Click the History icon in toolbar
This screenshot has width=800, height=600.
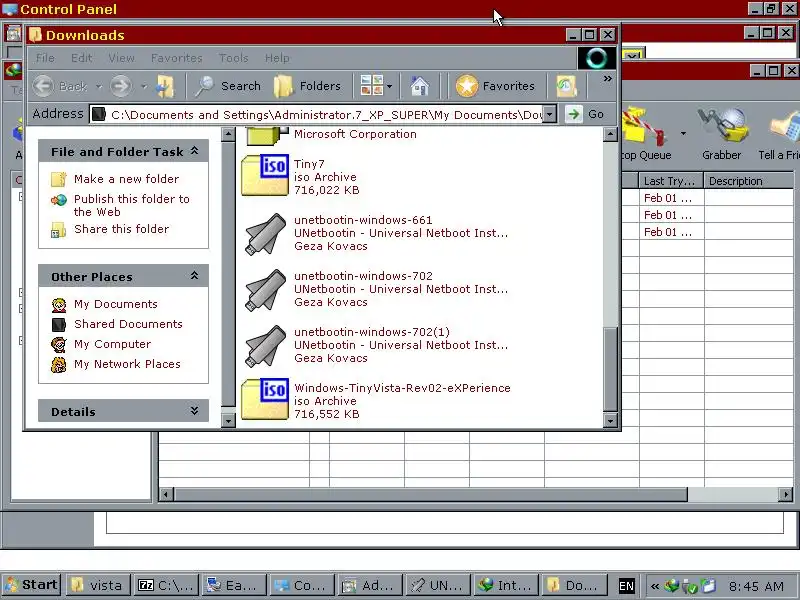(566, 86)
